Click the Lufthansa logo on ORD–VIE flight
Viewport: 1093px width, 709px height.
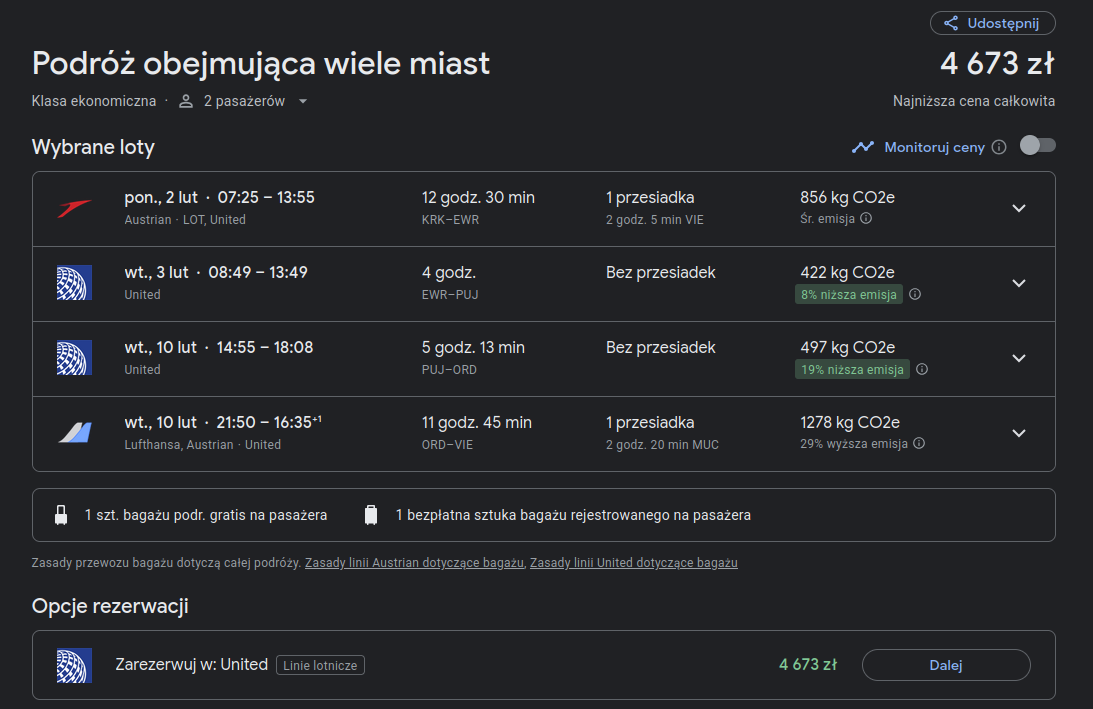pos(75,433)
